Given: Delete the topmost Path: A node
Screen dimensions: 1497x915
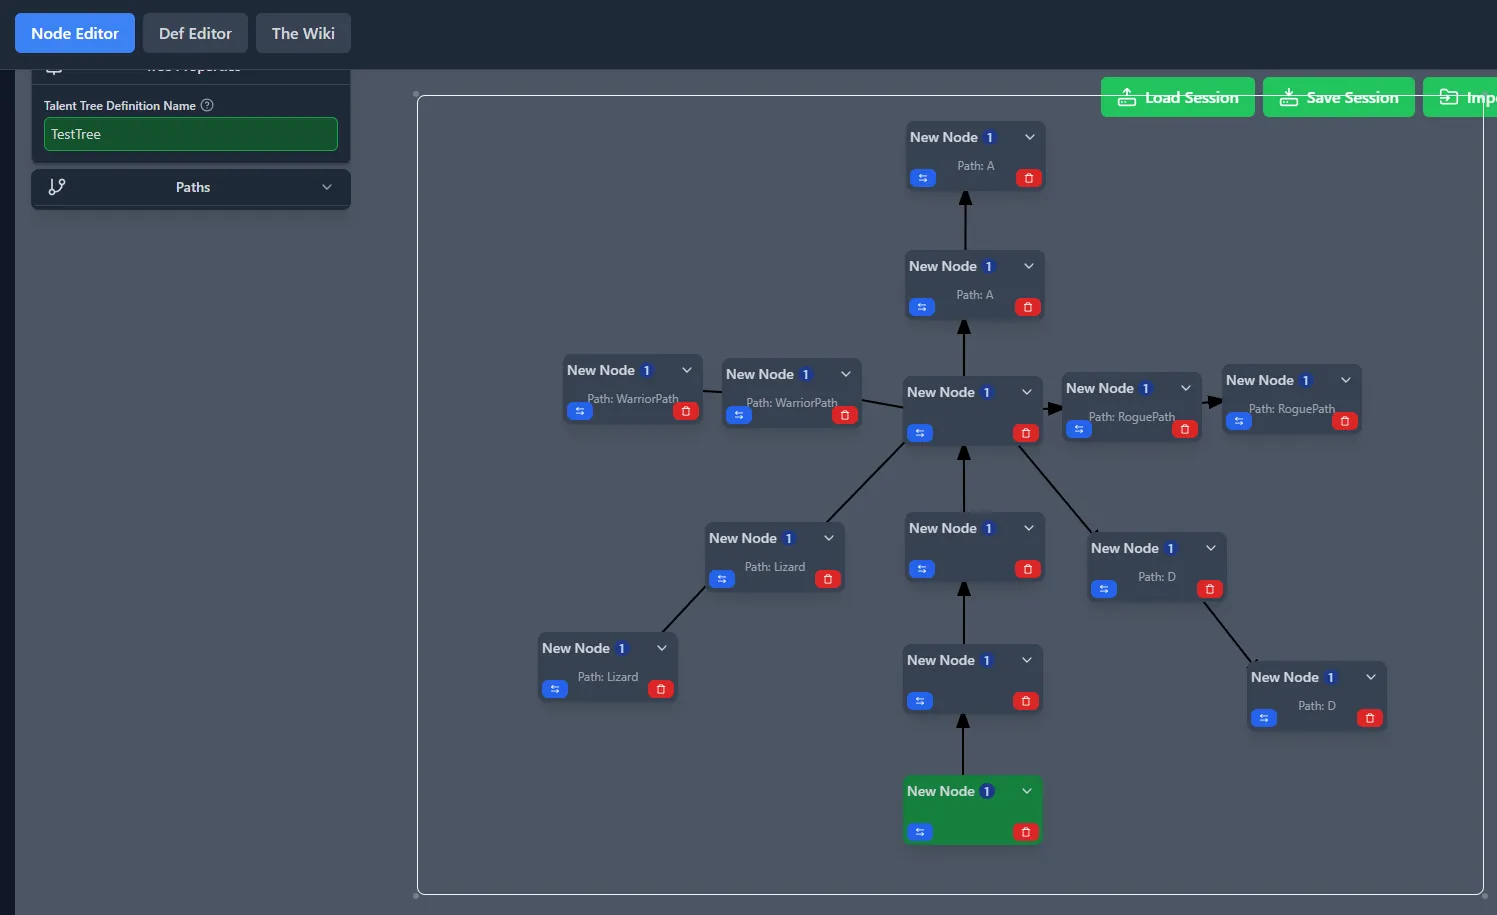Looking at the screenshot, I should 1028,178.
